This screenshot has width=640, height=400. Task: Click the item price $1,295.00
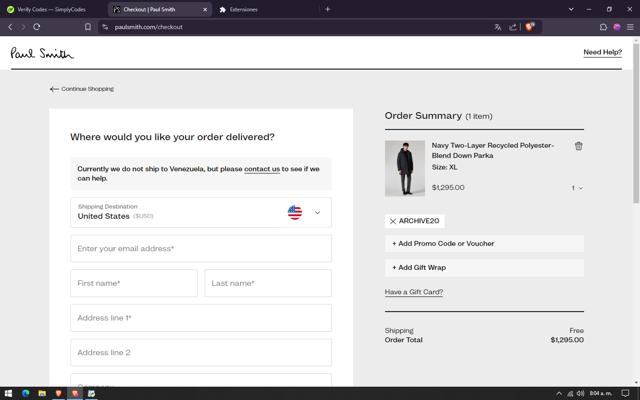coord(448,188)
